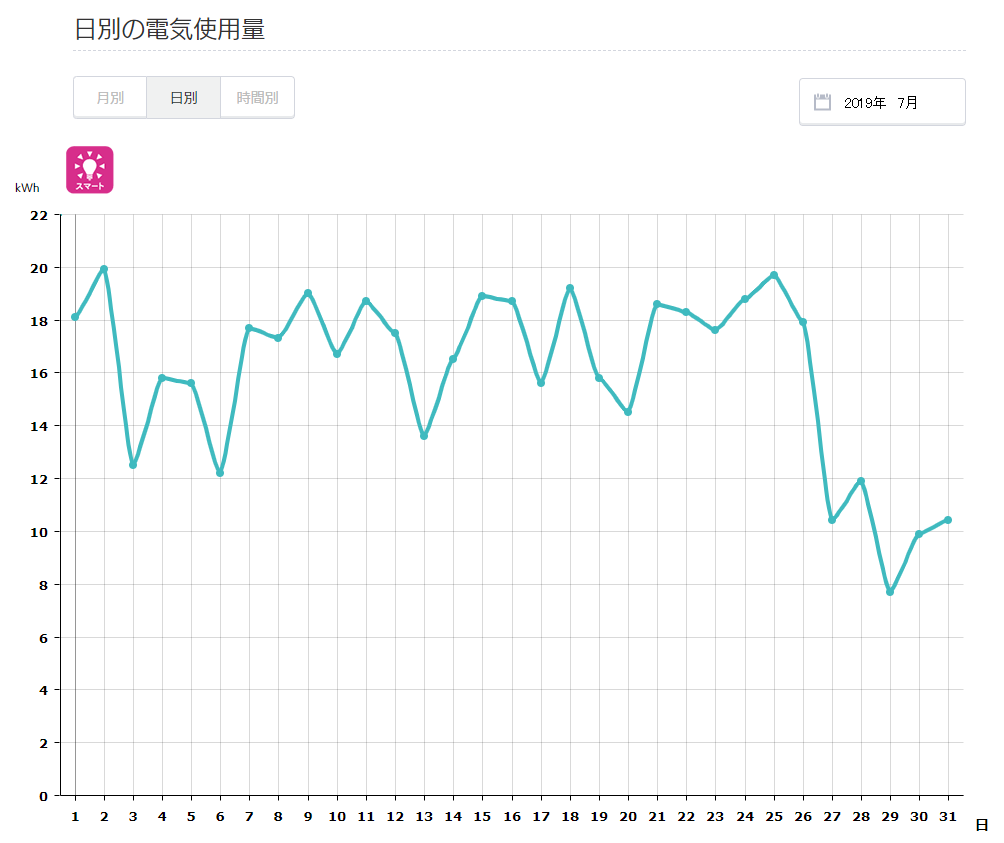Viewport: 1004px width, 843px height.
Task: Click the data point for day 14
Action: click(x=453, y=359)
